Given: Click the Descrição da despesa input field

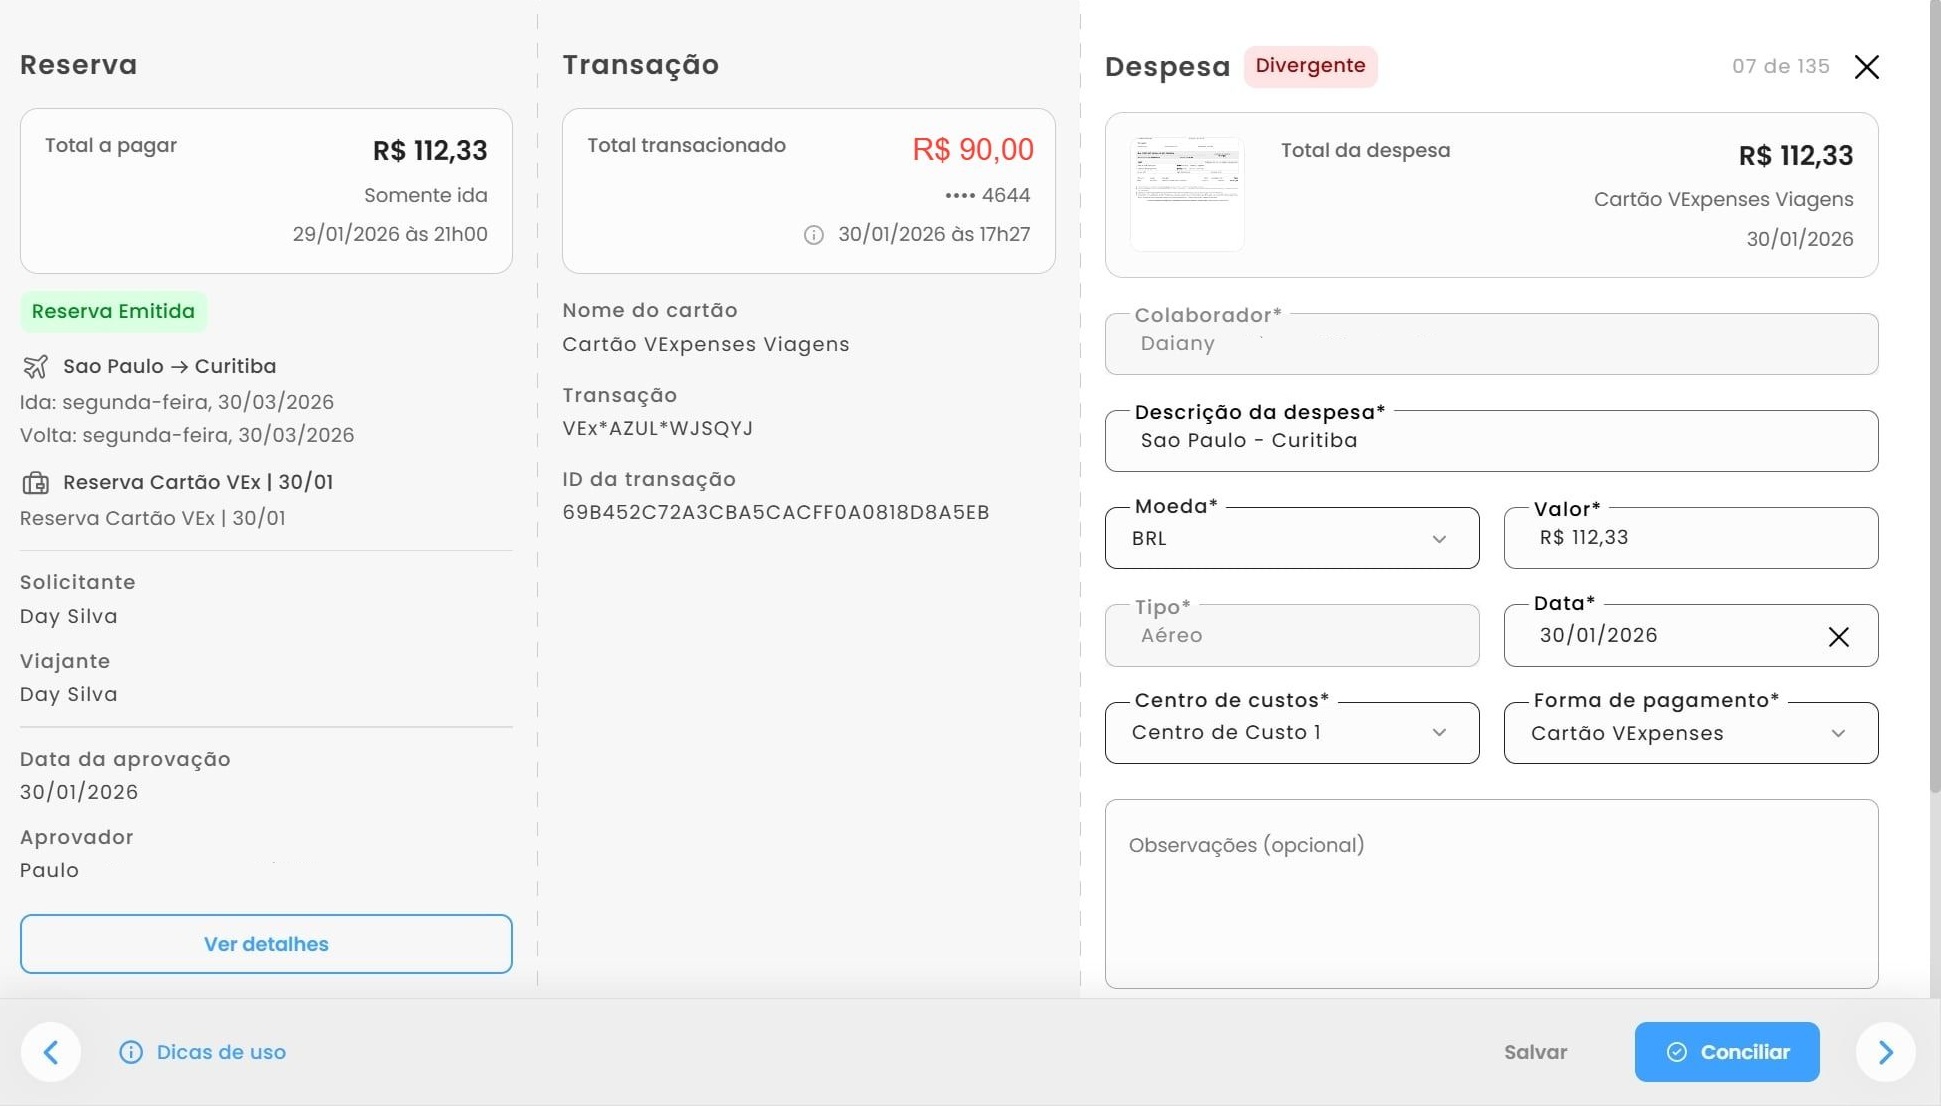Looking at the screenshot, I should click(x=1490, y=441).
